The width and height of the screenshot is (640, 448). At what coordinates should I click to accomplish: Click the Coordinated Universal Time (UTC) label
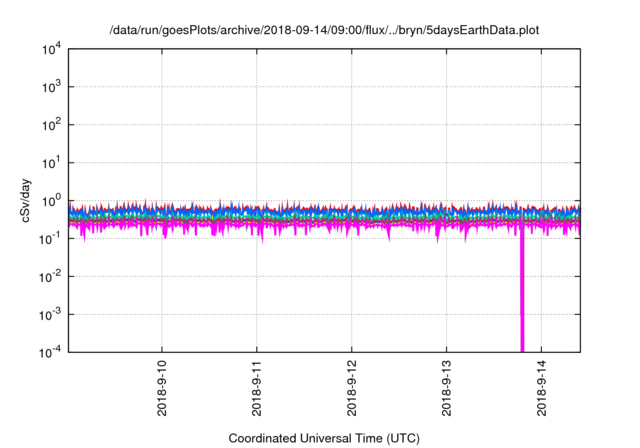coord(324,438)
